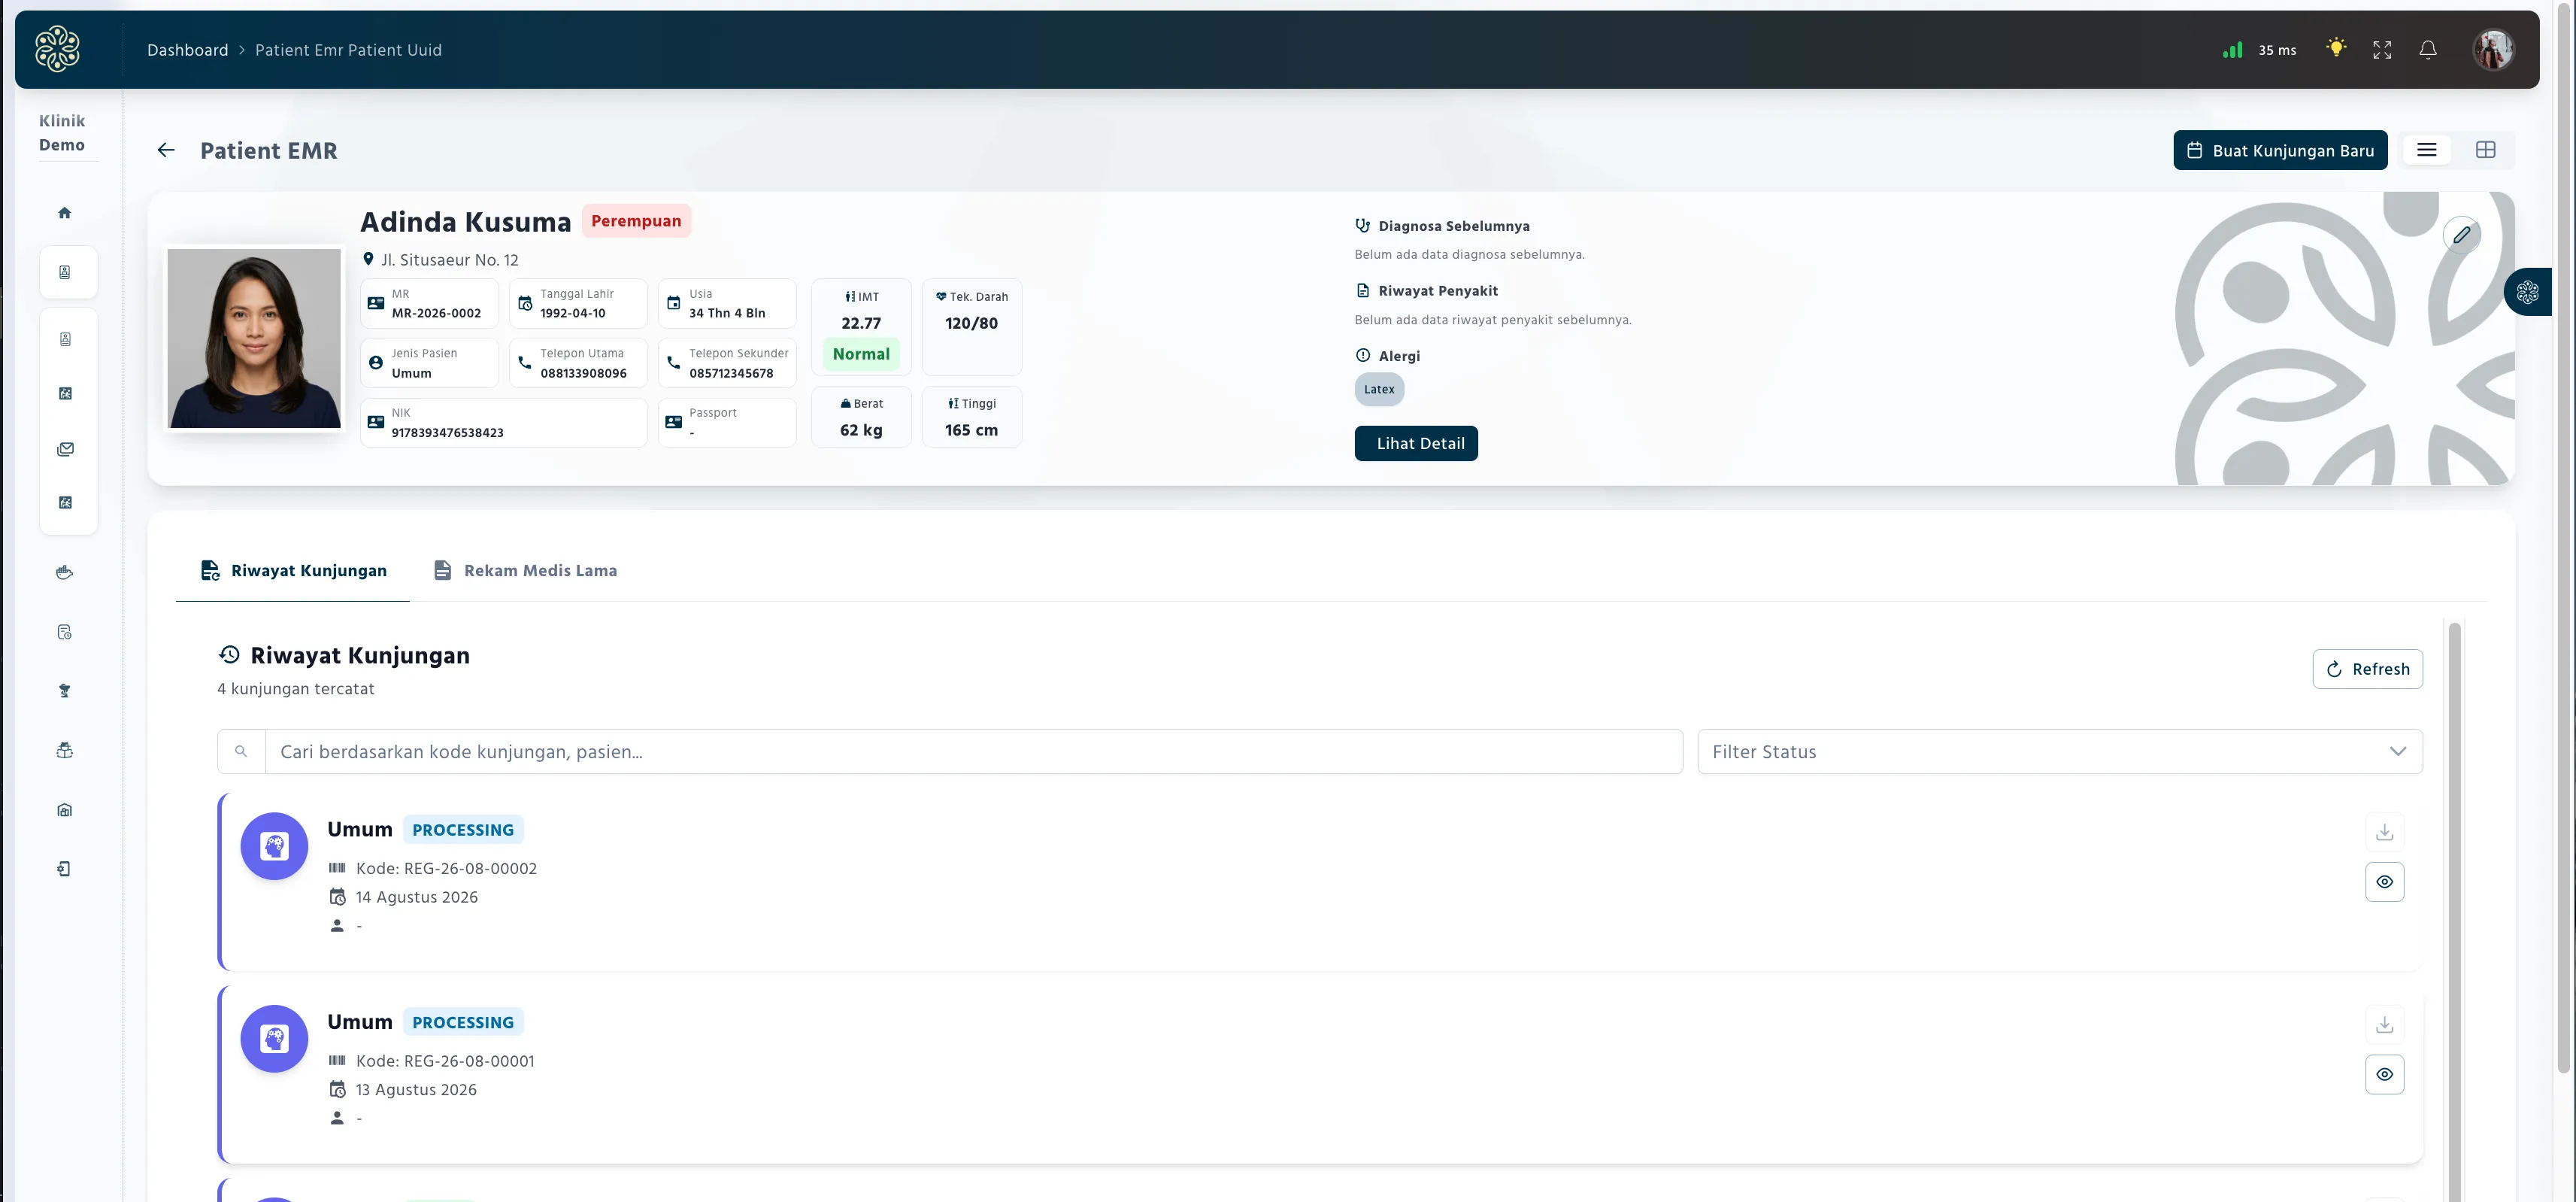
Task: Switch to grid view layout
Action: pos(2485,150)
